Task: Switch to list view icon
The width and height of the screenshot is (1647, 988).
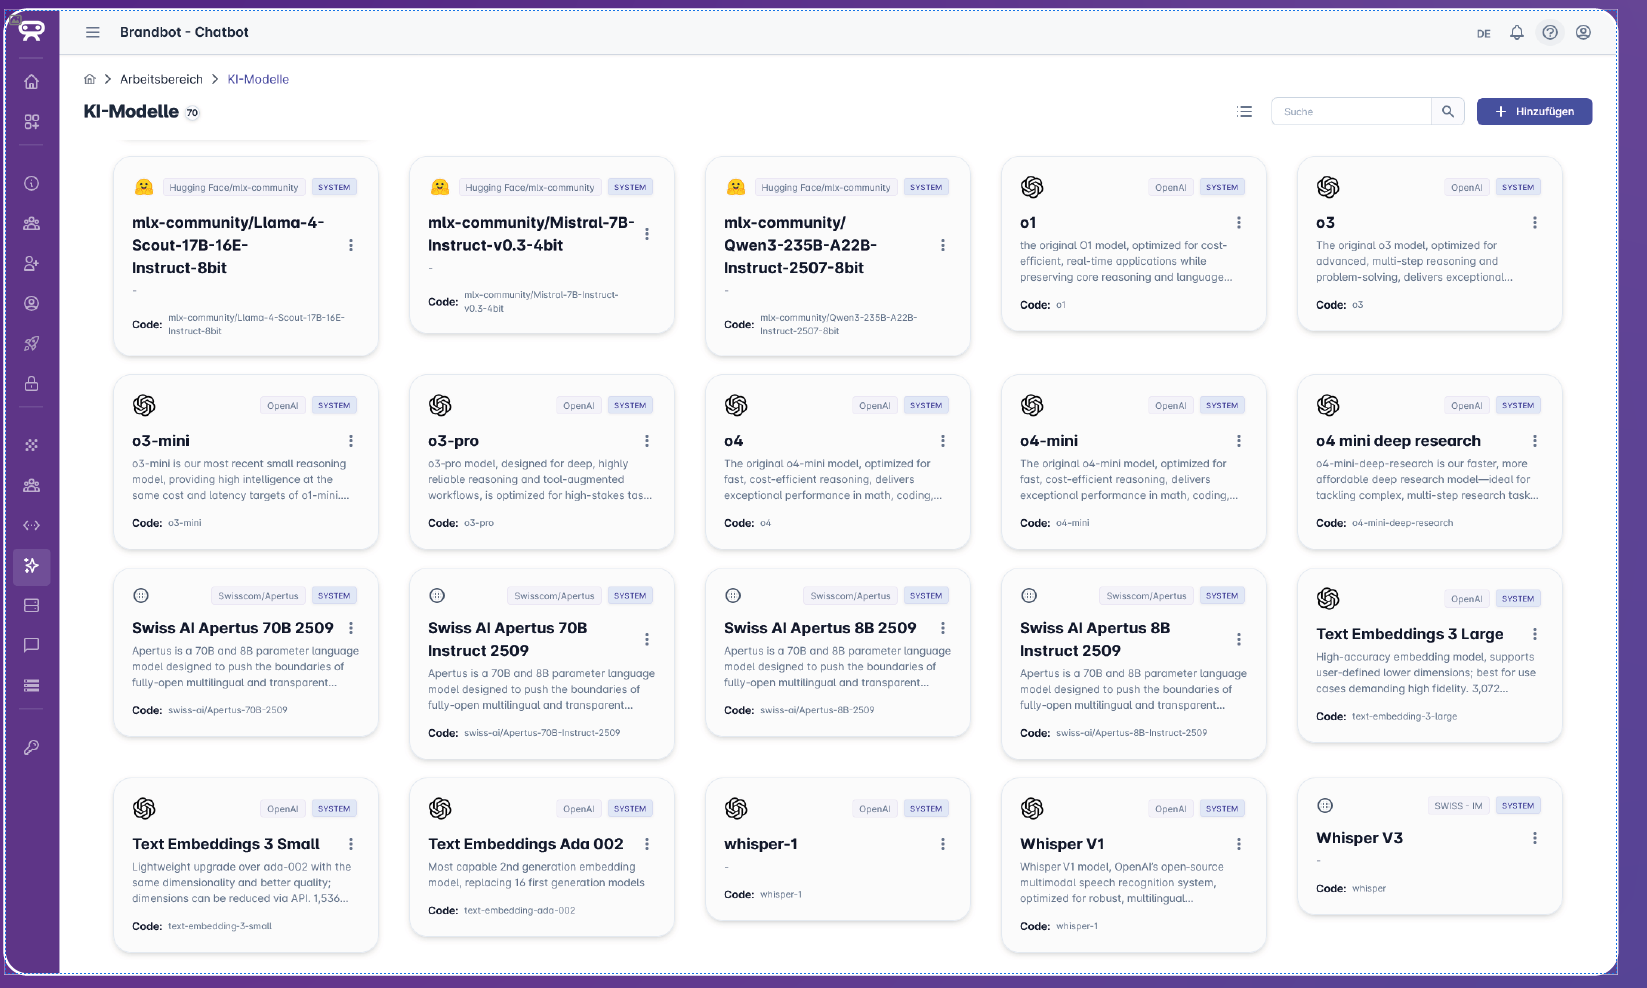Action: 1244,112
